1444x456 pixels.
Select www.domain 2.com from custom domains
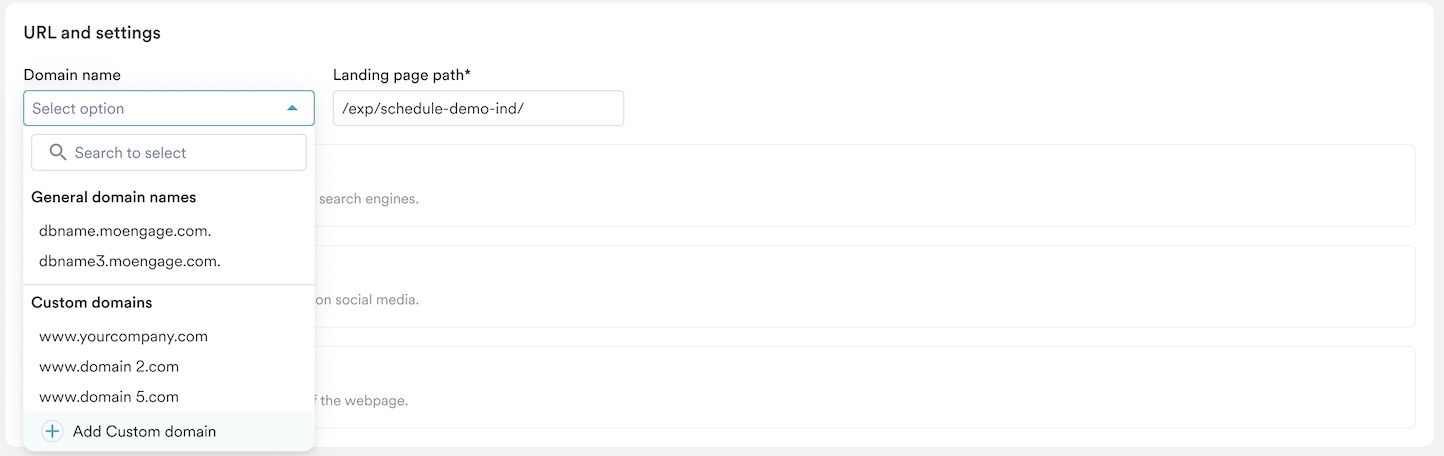(x=109, y=367)
